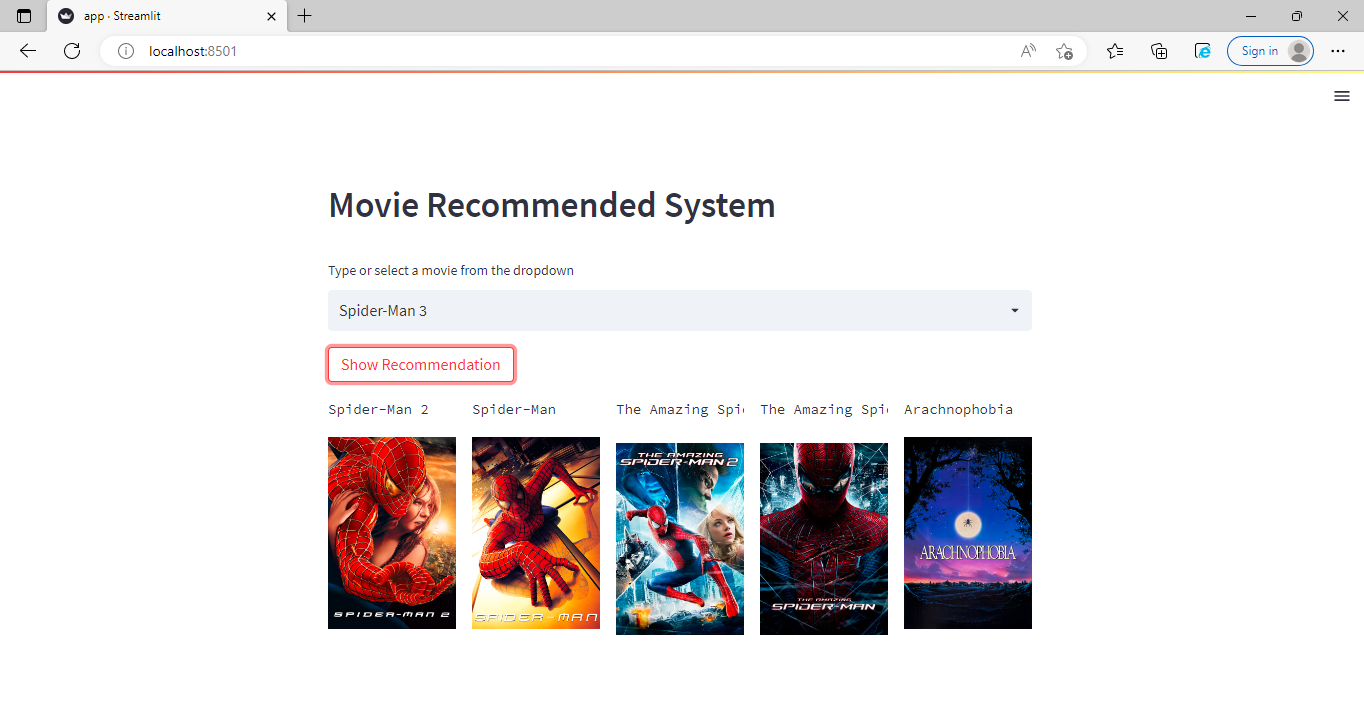Click the Arachnophobia poster
The width and height of the screenshot is (1364, 726).
tap(967, 532)
